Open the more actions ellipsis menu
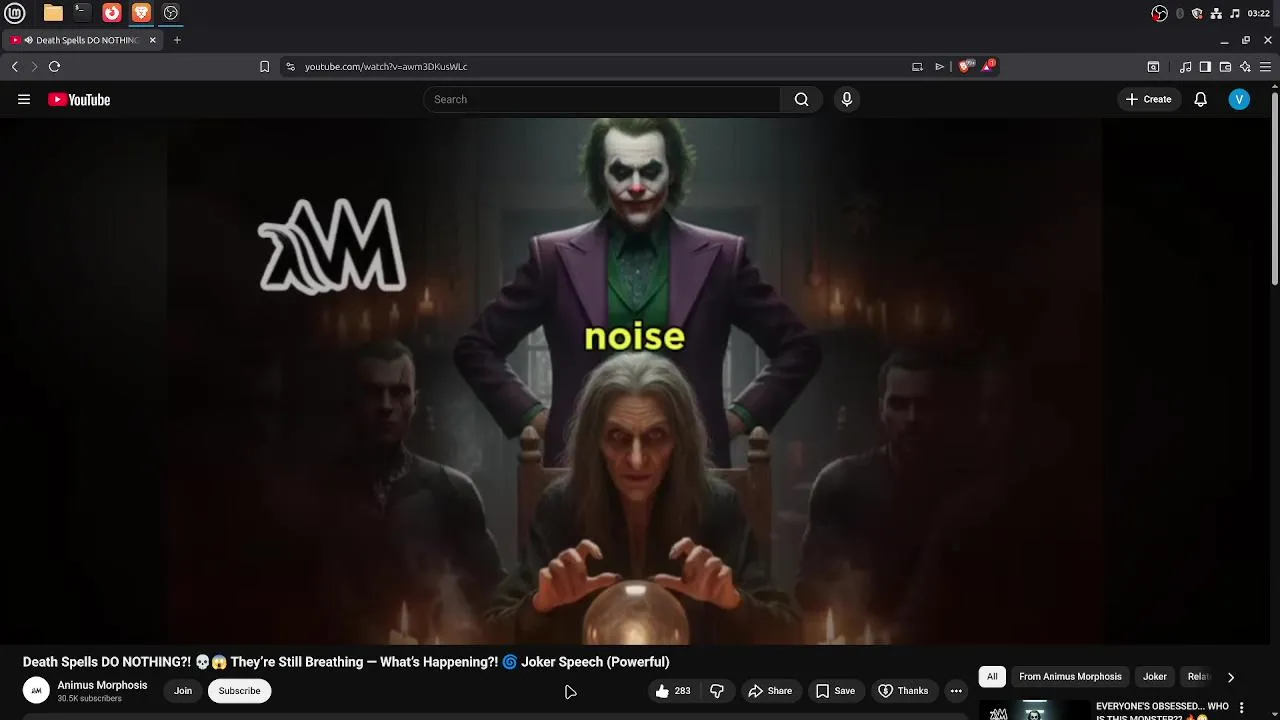 [x=956, y=691]
